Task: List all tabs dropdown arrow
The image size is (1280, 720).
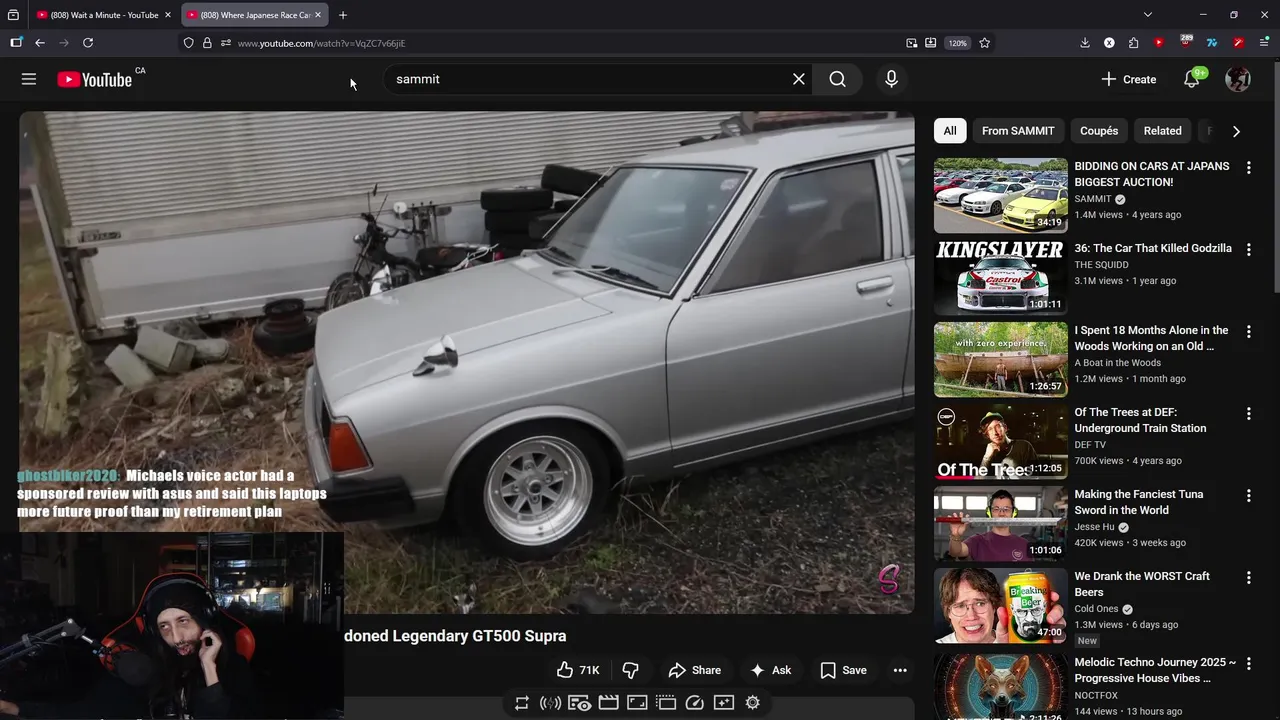Action: 1148,15
